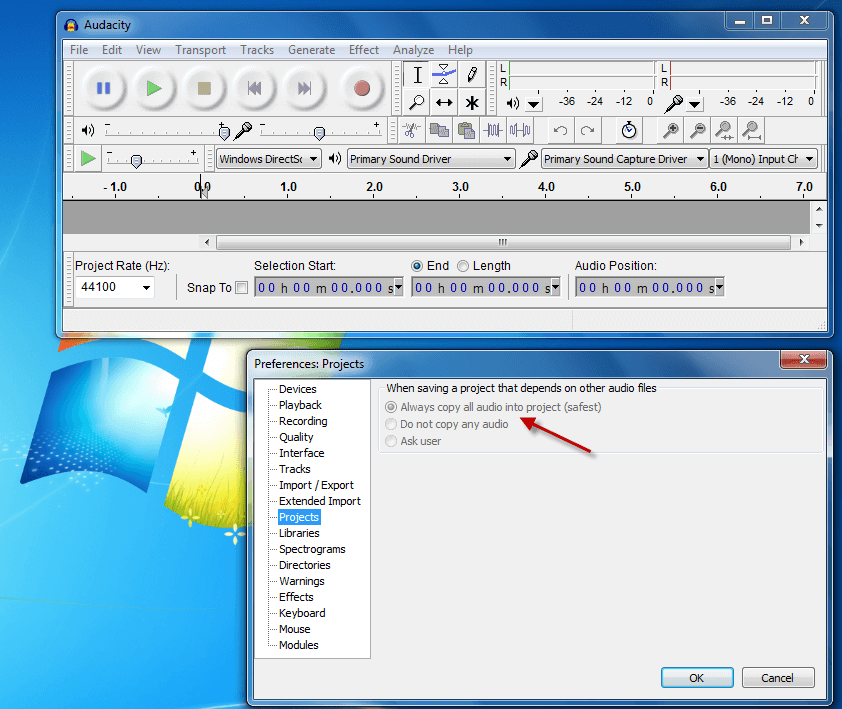The height and width of the screenshot is (709, 842).
Task: Select the Selection (I-beam) tool
Action: coord(417,75)
